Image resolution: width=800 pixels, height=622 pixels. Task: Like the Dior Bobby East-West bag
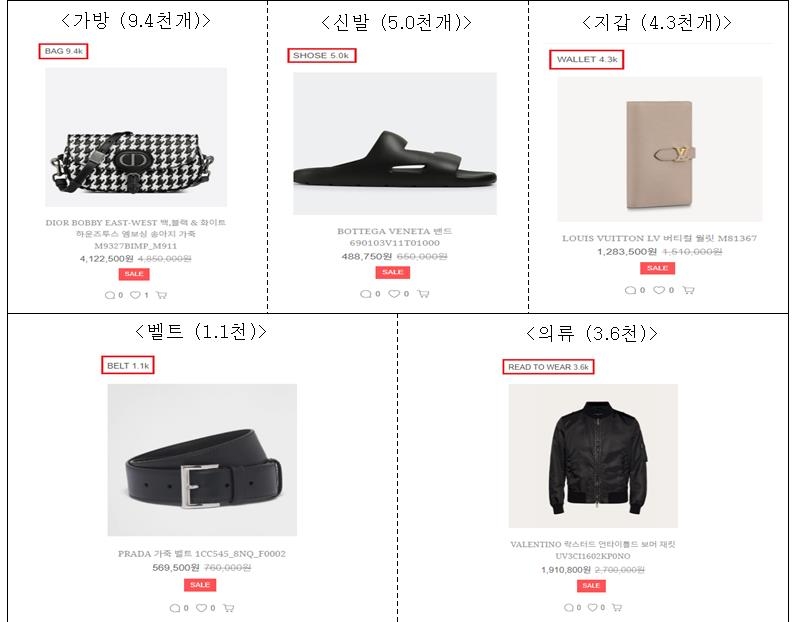coord(135,295)
